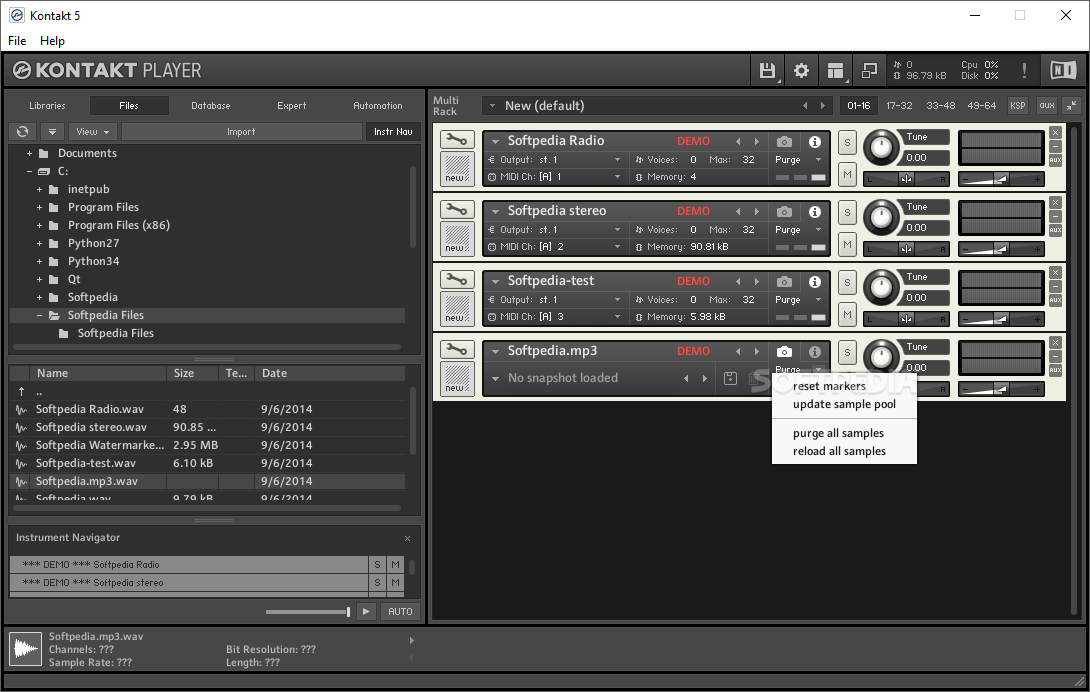
Task: Open the wrench edit icon for Softpedia stereo
Action: click(457, 210)
